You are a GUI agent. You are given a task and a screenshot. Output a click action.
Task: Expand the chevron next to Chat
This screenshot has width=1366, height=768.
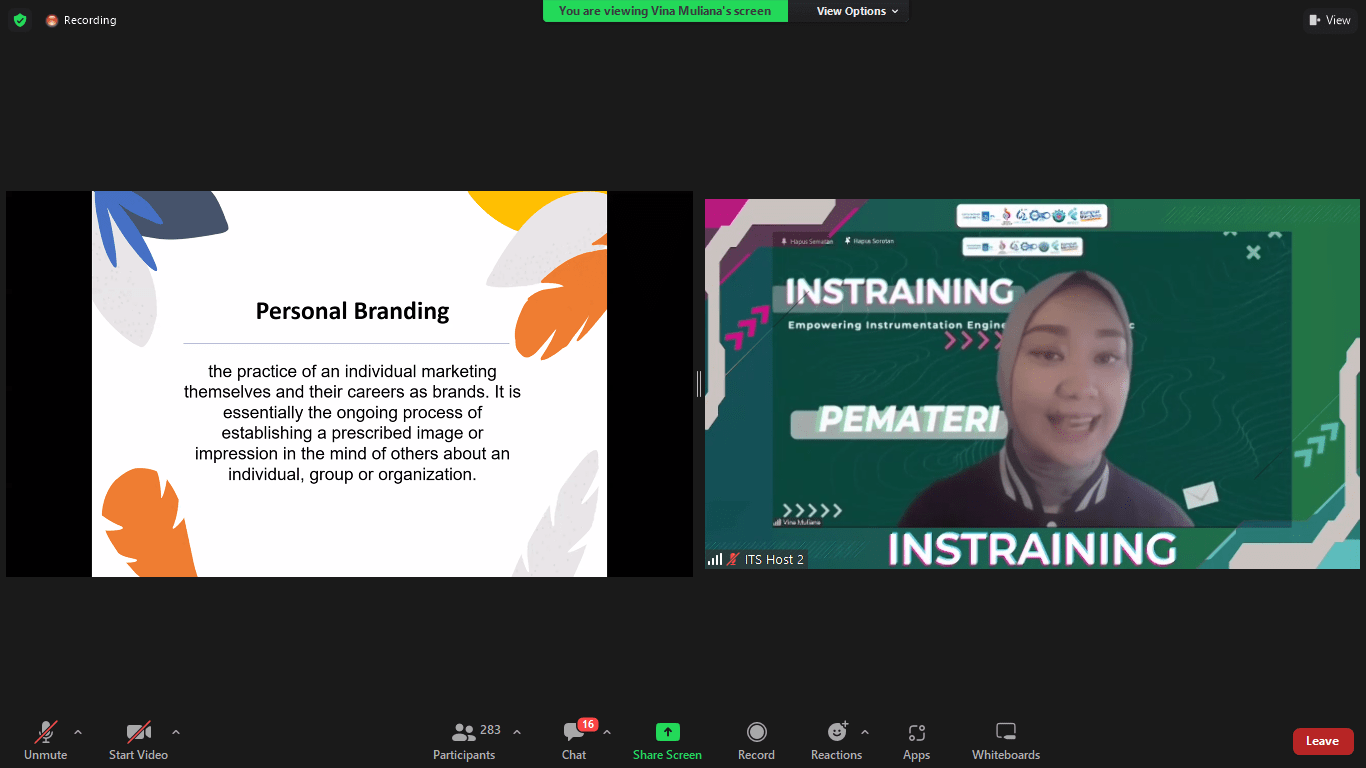point(607,732)
